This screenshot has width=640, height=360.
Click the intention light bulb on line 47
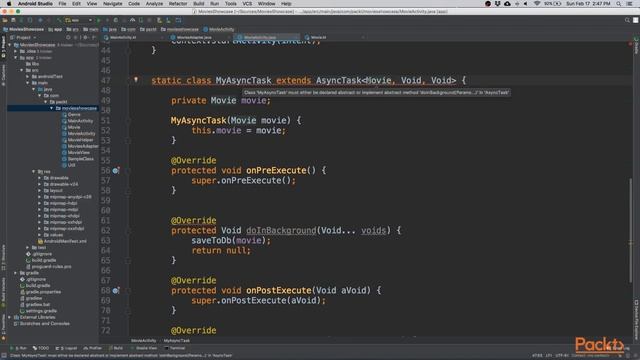(136, 80)
